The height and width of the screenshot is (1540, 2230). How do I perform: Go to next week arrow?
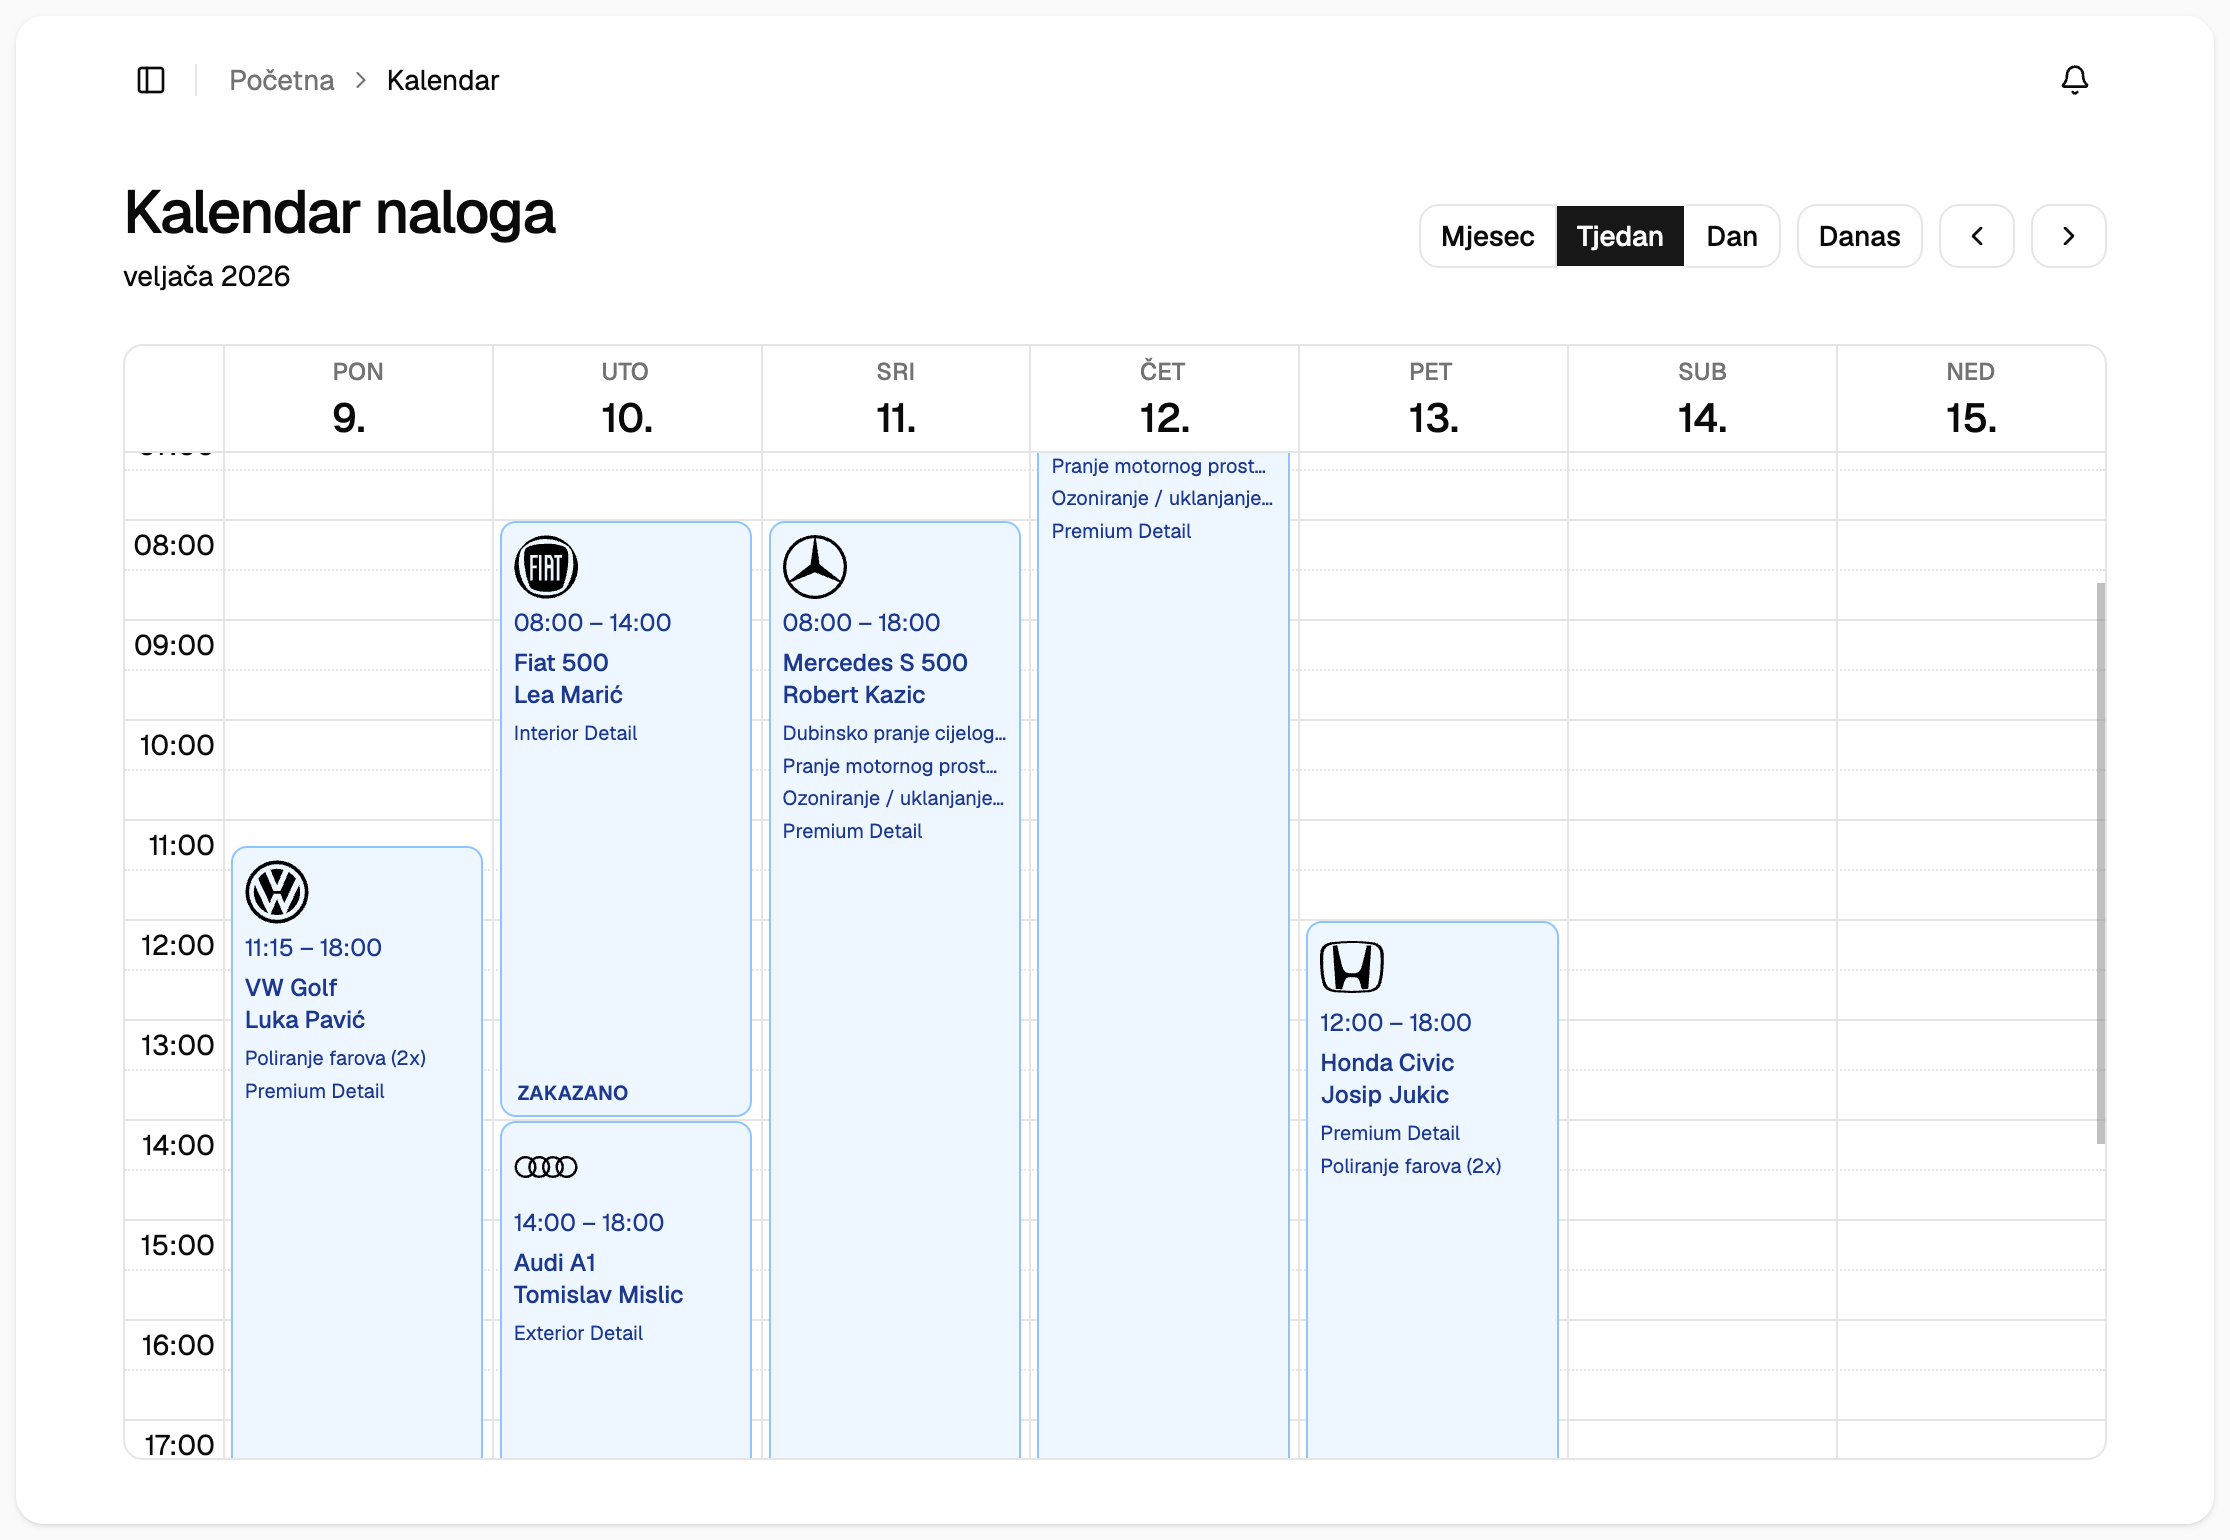pyautogui.click(x=2068, y=236)
